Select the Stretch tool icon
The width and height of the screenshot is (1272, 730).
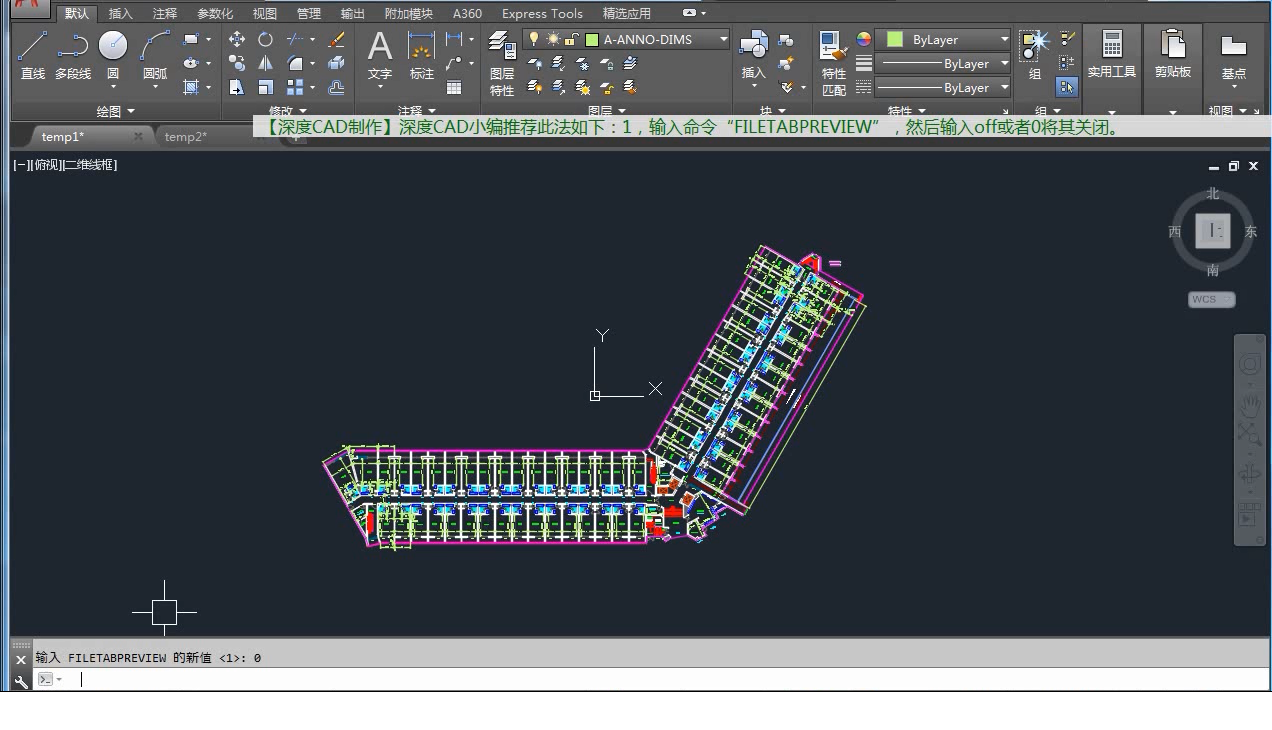(237, 87)
